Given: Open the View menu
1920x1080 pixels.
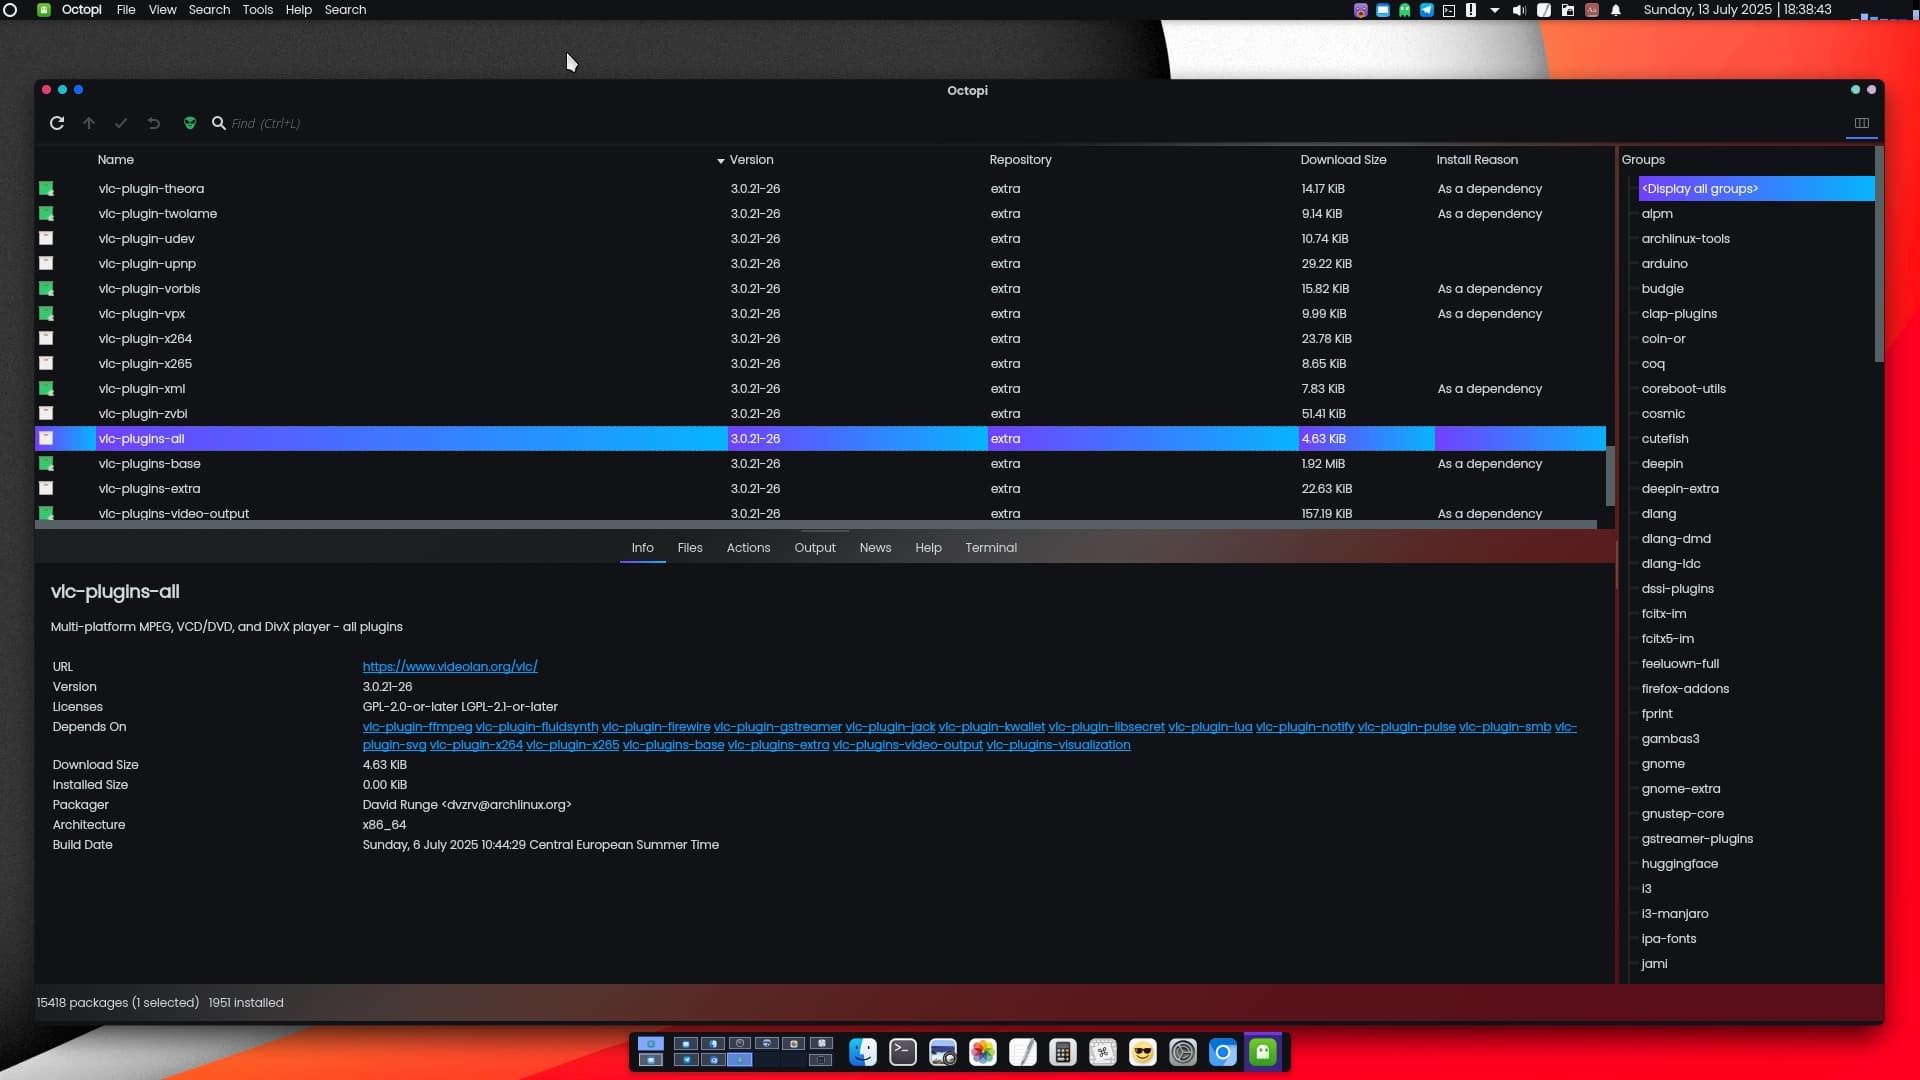Looking at the screenshot, I should [x=162, y=10].
